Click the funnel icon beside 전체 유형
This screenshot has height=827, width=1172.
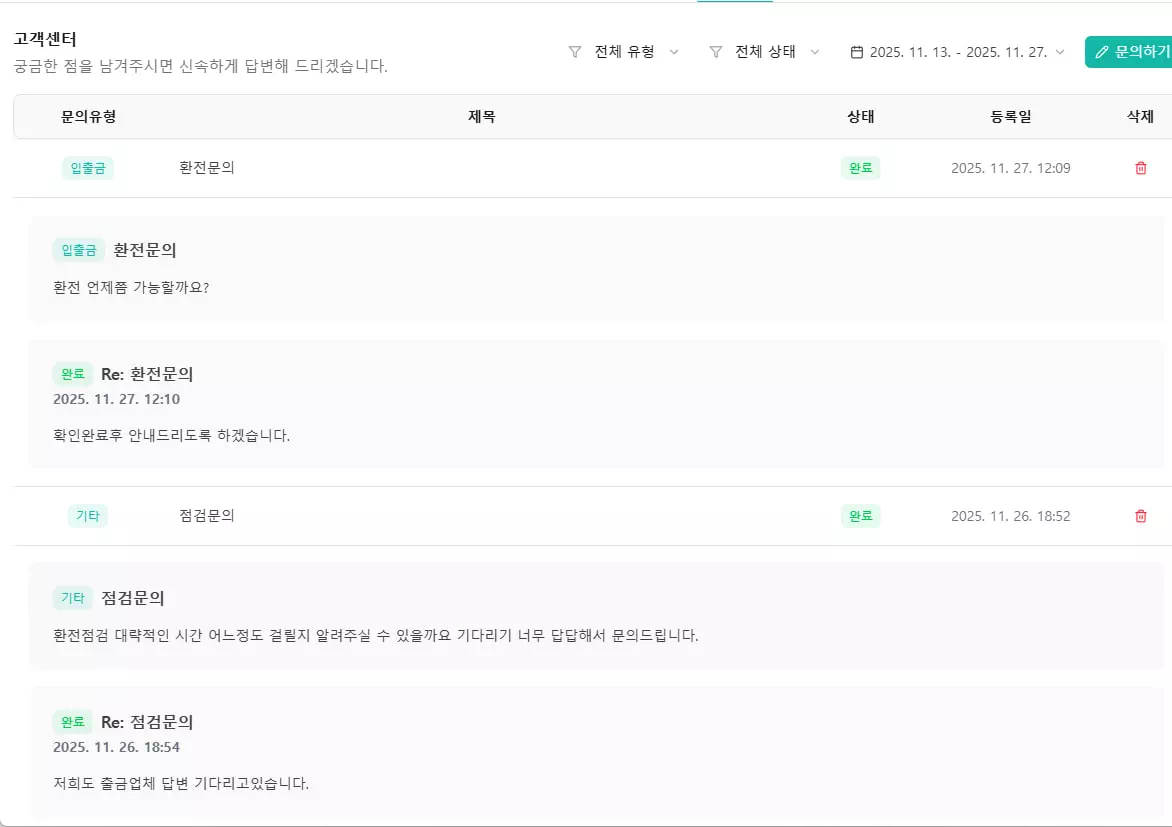coord(575,52)
